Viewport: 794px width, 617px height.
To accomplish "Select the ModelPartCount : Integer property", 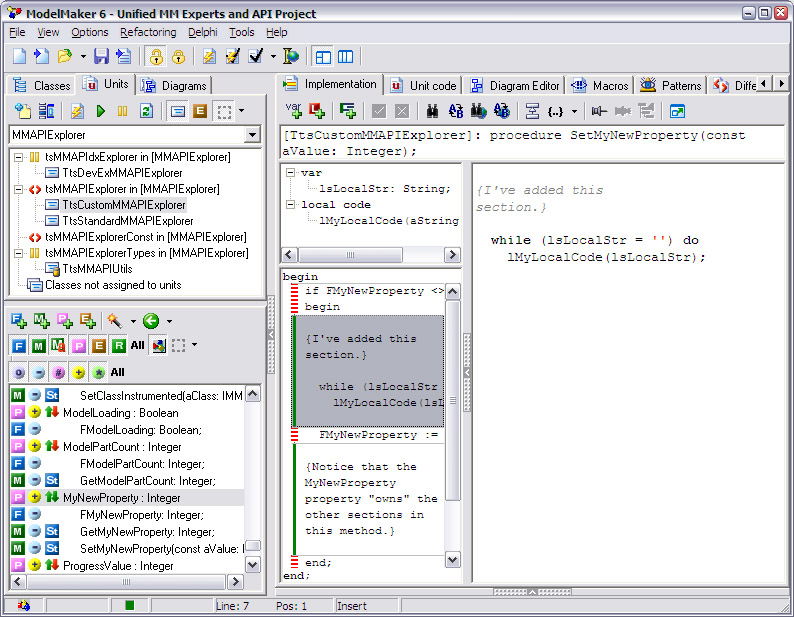I will pos(122,446).
